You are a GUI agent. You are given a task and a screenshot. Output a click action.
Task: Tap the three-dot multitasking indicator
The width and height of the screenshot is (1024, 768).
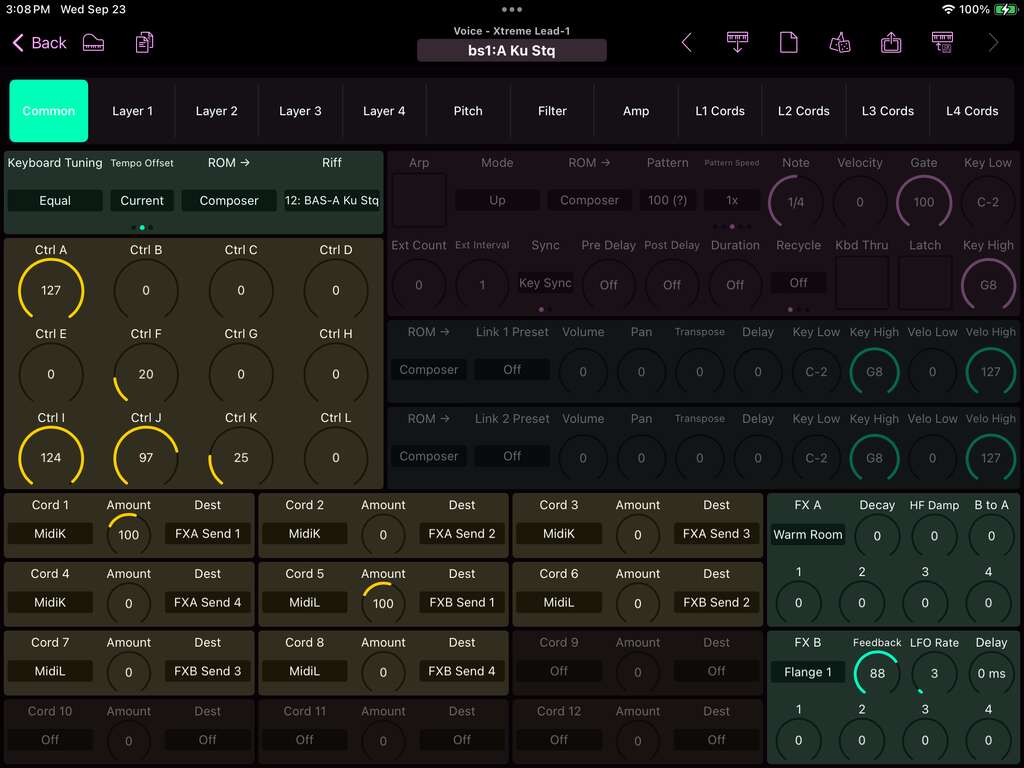(x=511, y=9)
